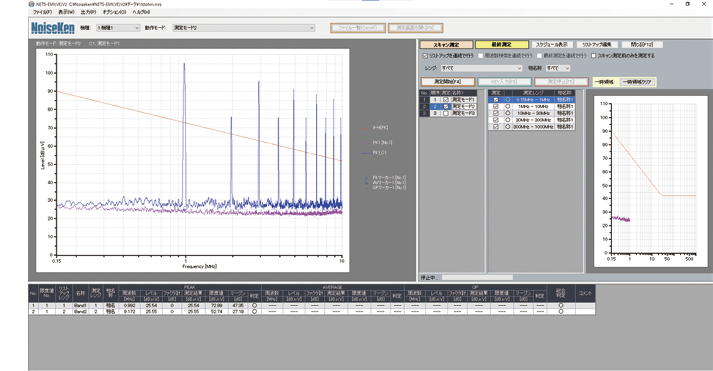This screenshot has height=371, width=713.
Task: Click the app icon in the title bar
Action: (31, 4)
